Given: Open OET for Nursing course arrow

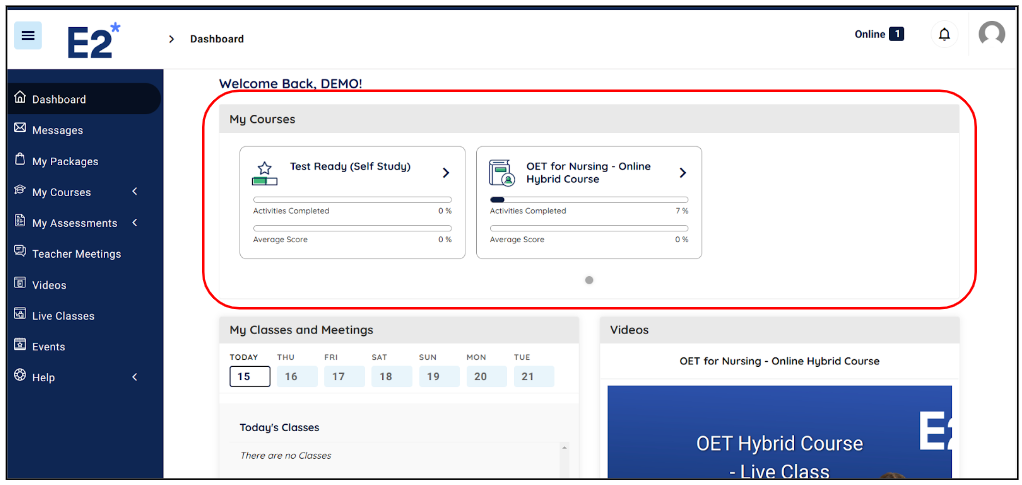Looking at the screenshot, I should click(x=683, y=173).
